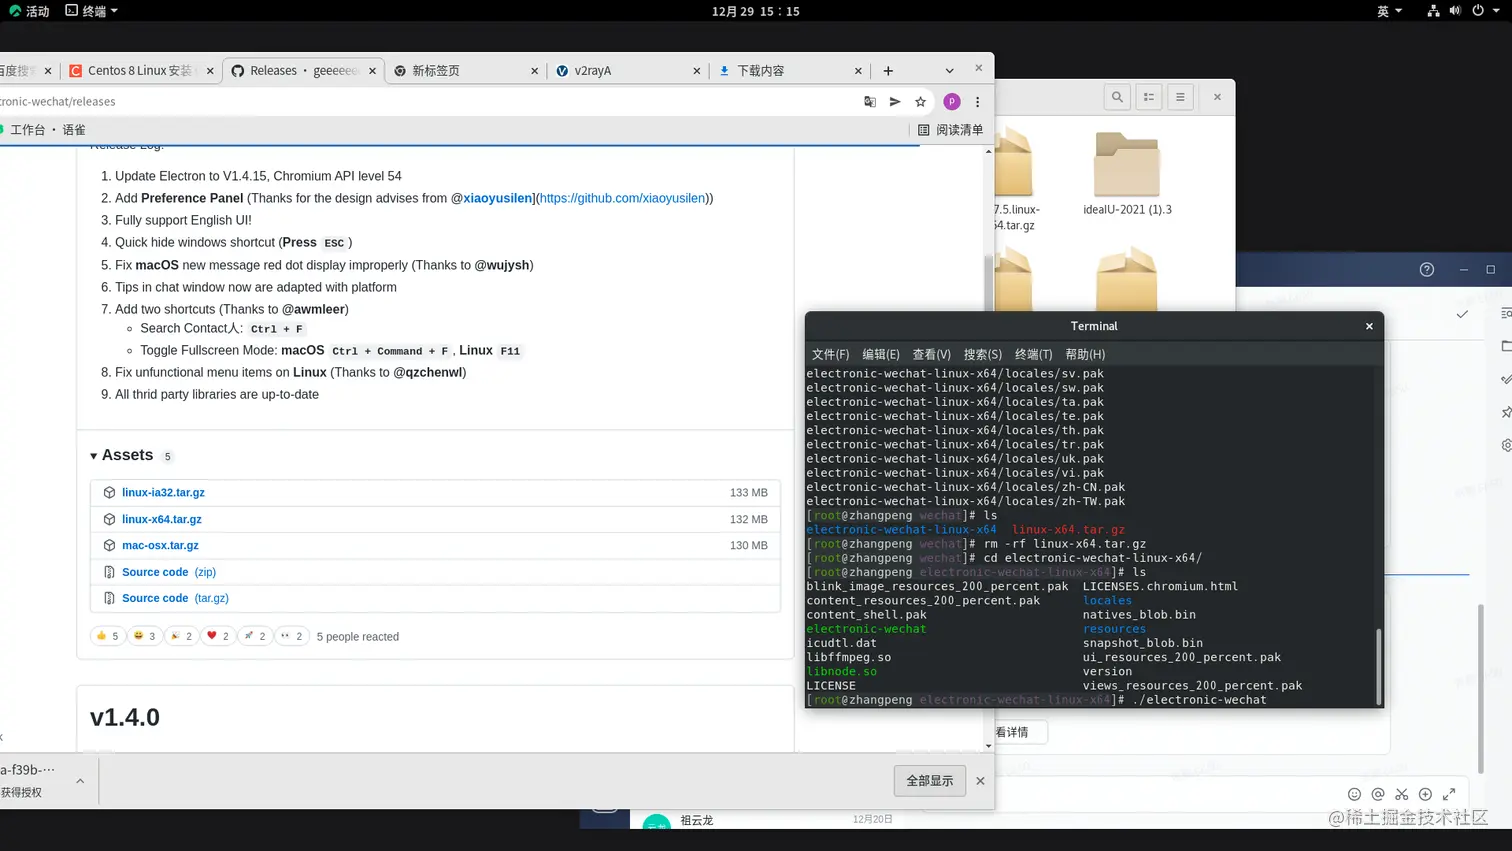
Task: Open file manager hamburger menu
Action: pyautogui.click(x=1180, y=97)
